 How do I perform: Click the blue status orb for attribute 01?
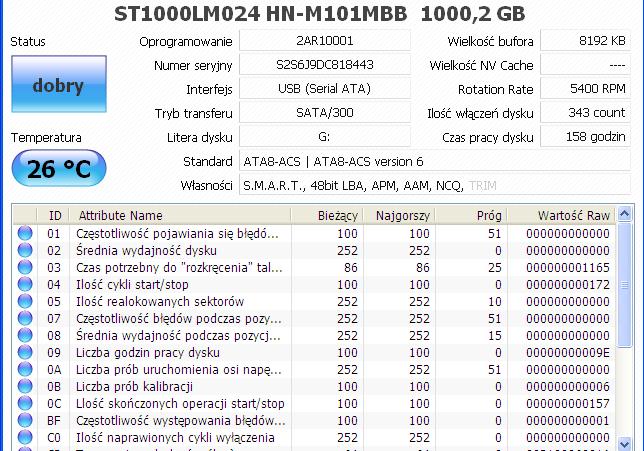pyautogui.click(x=25, y=233)
